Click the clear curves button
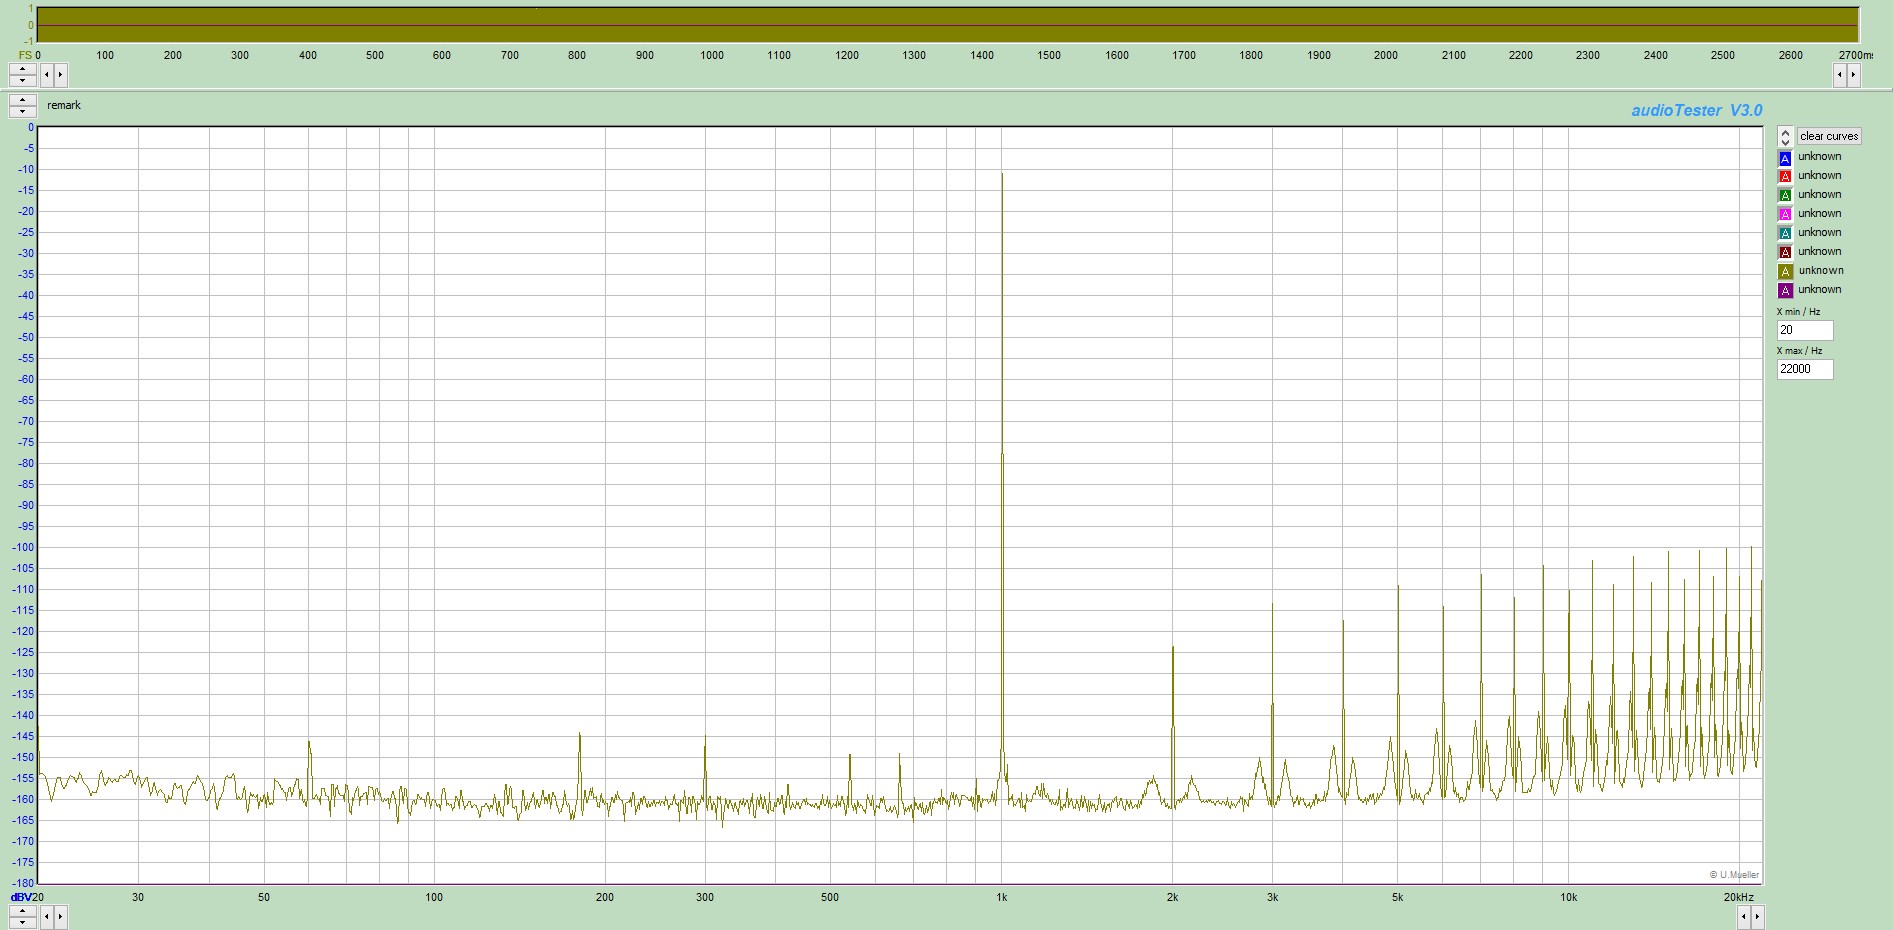Screen dimensions: 1893x930 (x=1829, y=136)
